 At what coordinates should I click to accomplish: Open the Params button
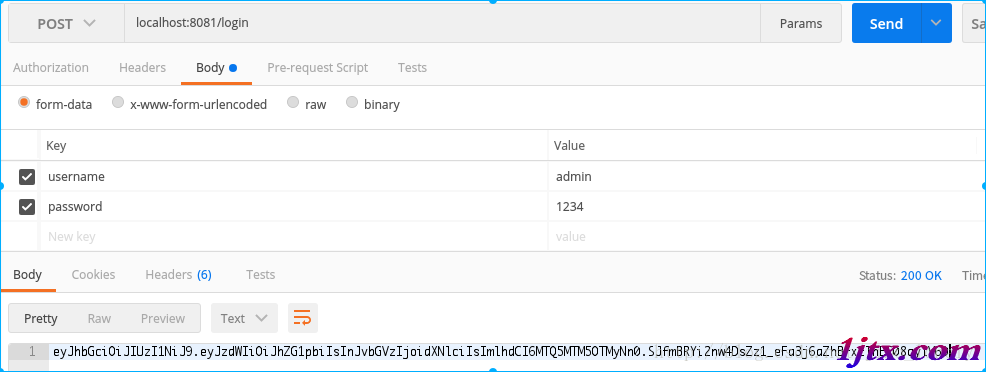click(x=801, y=23)
